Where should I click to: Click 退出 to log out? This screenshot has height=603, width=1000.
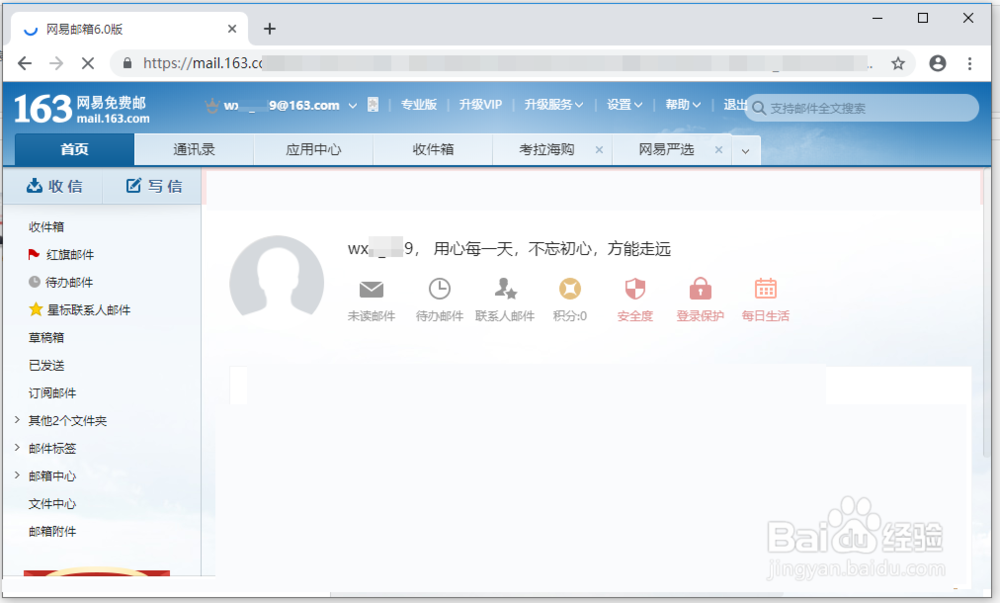[735, 104]
